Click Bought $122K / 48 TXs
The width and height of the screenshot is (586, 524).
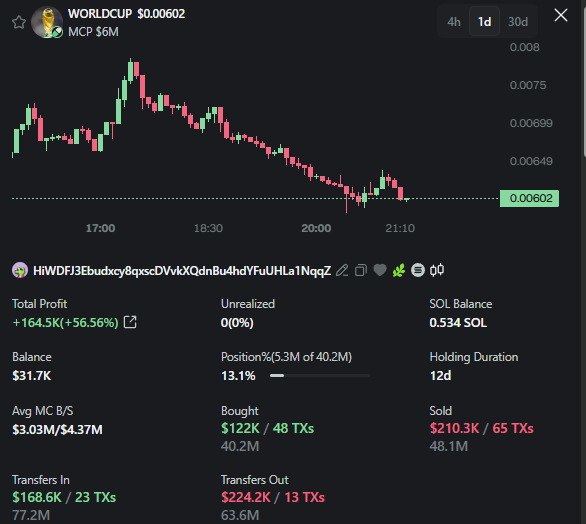click(268, 428)
